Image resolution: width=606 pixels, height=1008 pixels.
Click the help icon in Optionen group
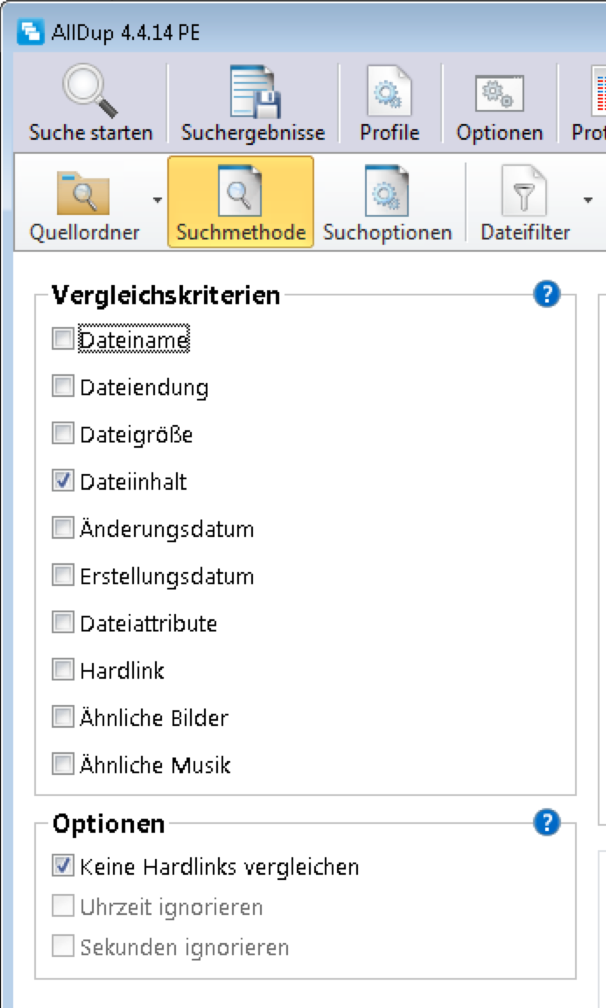click(x=546, y=823)
